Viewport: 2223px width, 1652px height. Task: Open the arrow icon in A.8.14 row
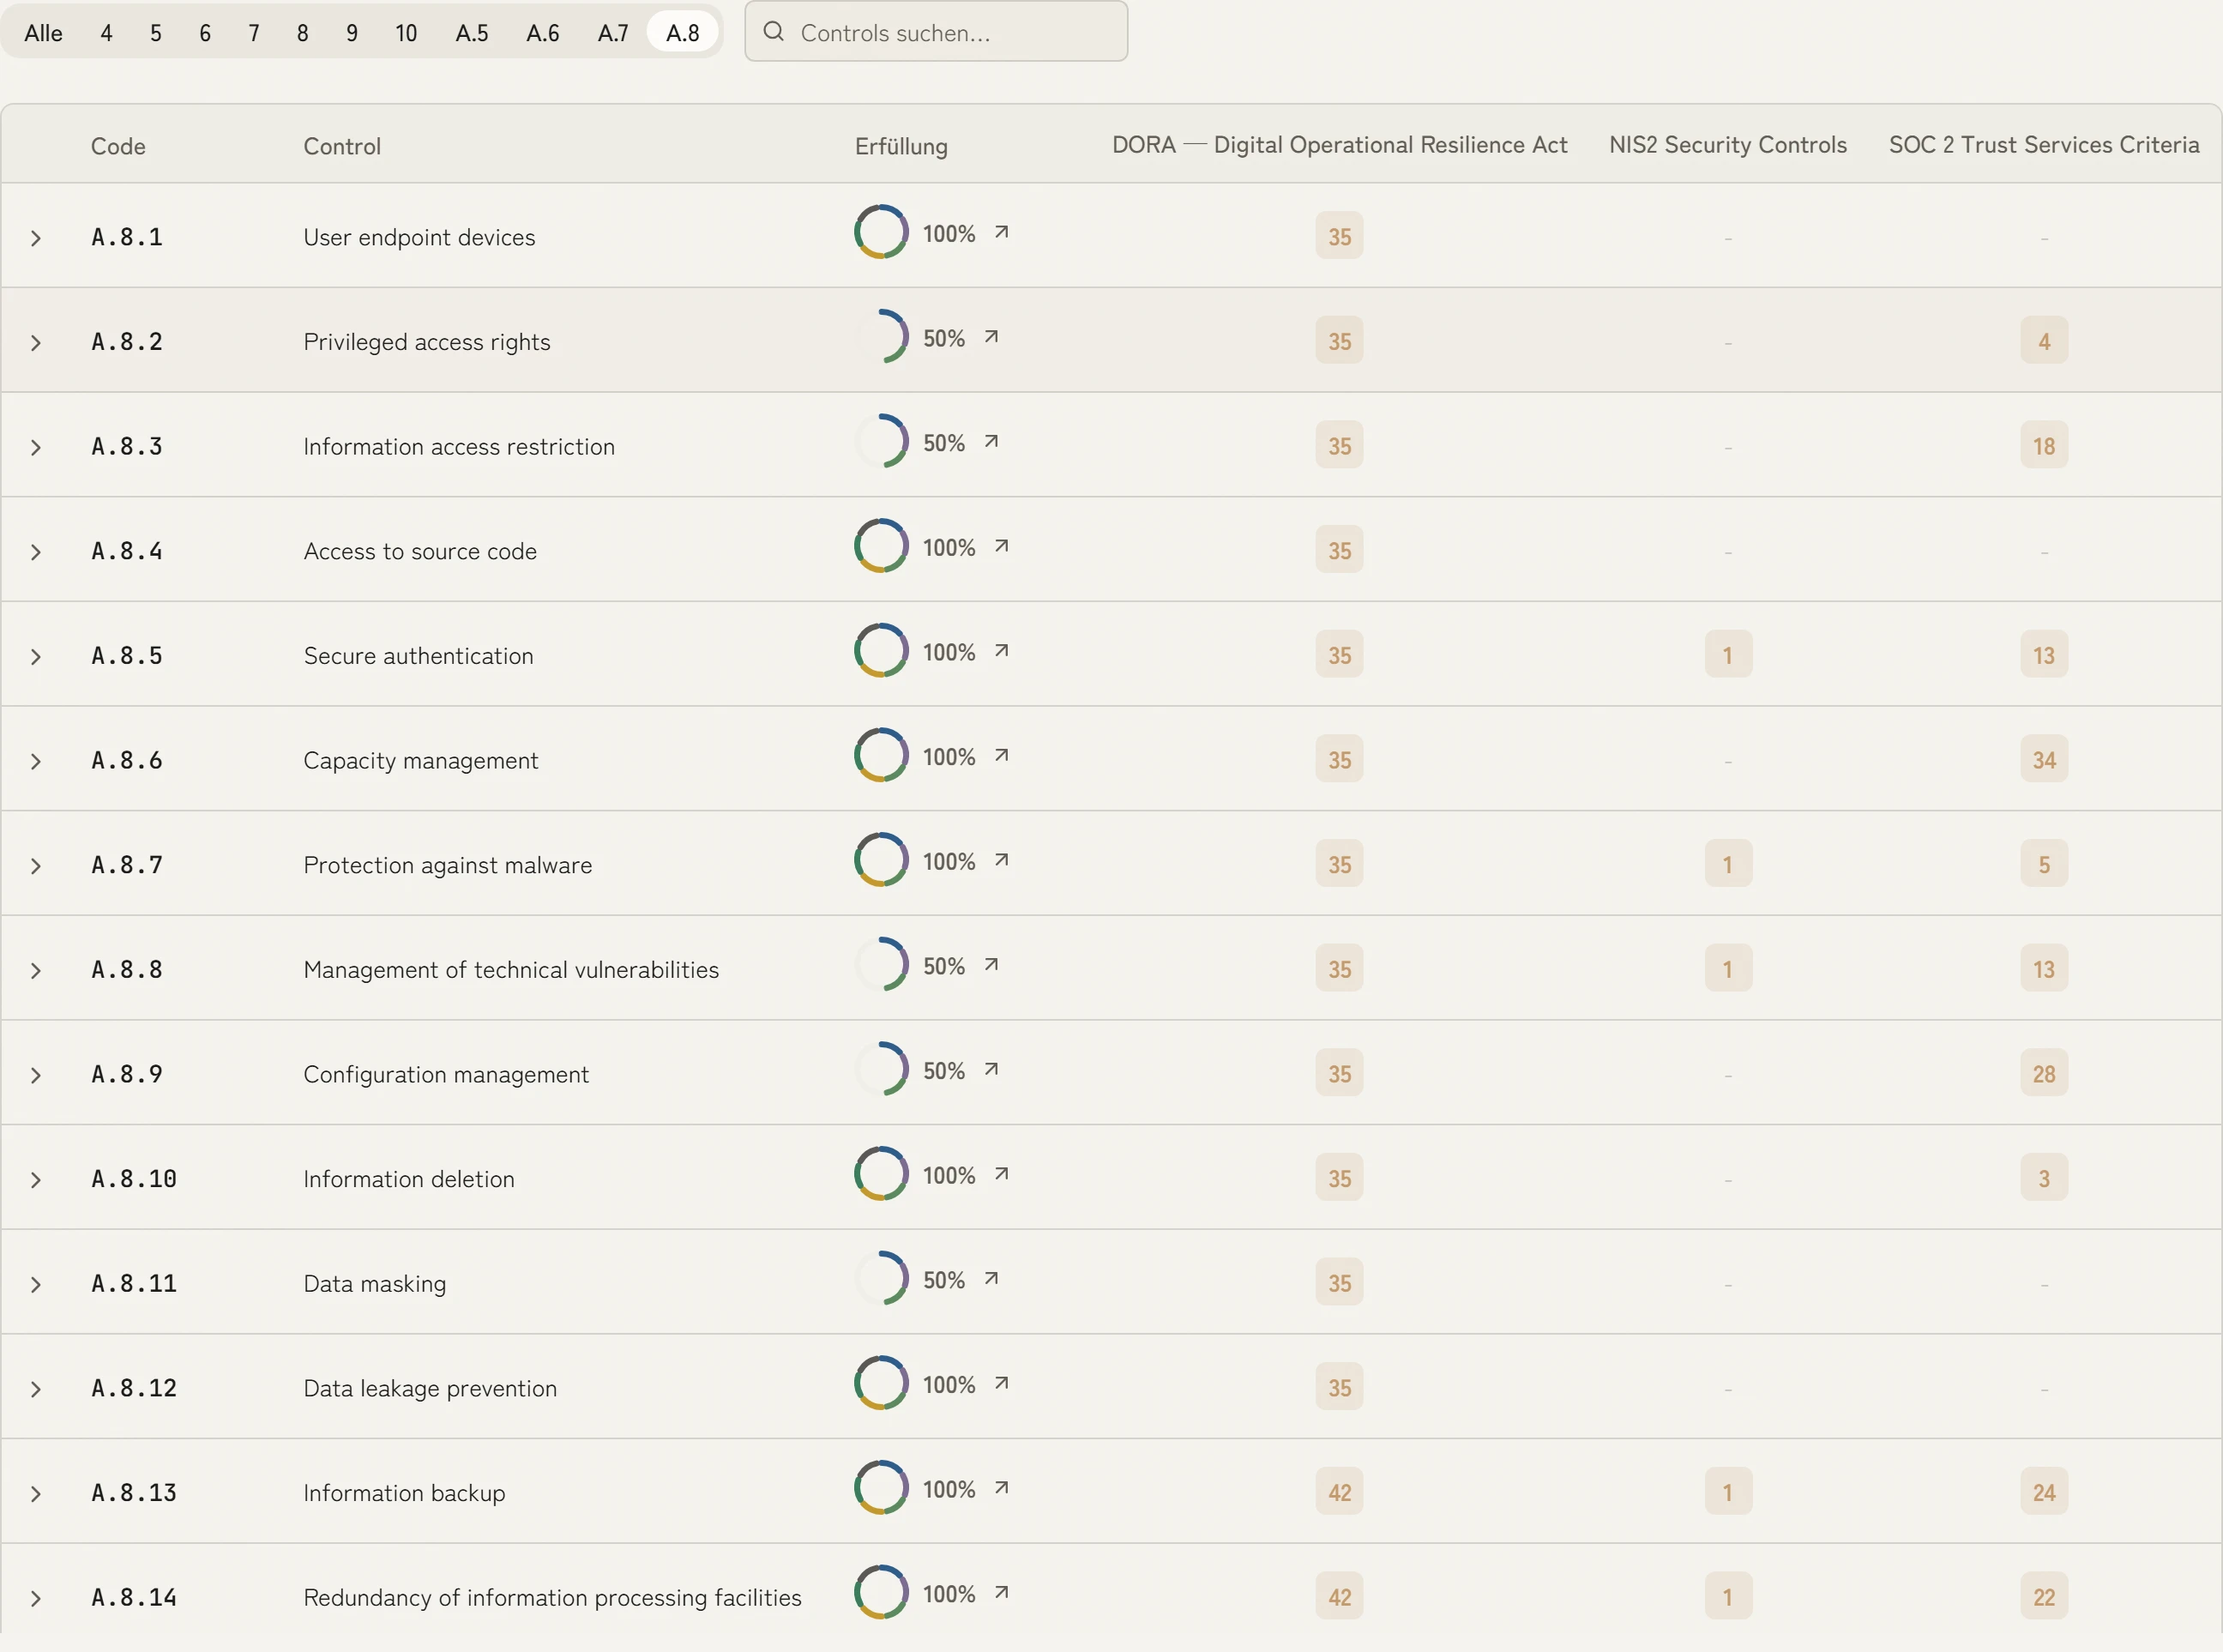1001,1592
